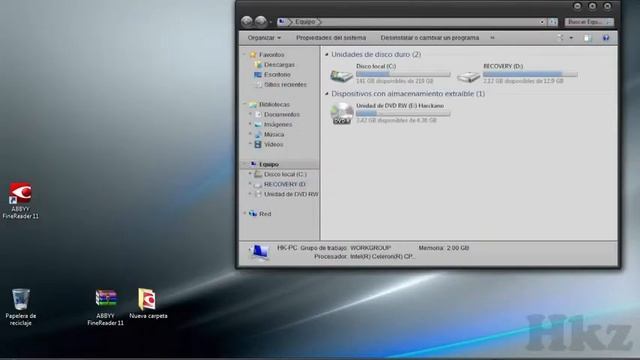This screenshot has width=640, height=360.
Task: Click the Sitios recientes icon in sidebar
Action: [x=258, y=84]
